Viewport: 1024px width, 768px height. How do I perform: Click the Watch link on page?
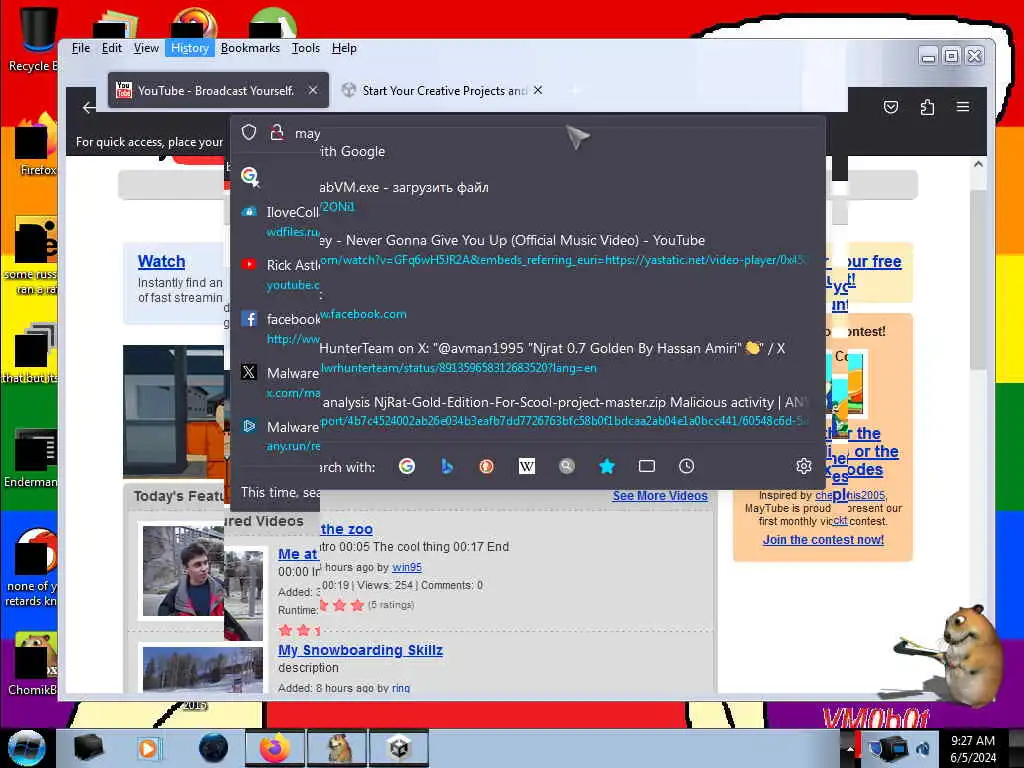click(x=161, y=261)
